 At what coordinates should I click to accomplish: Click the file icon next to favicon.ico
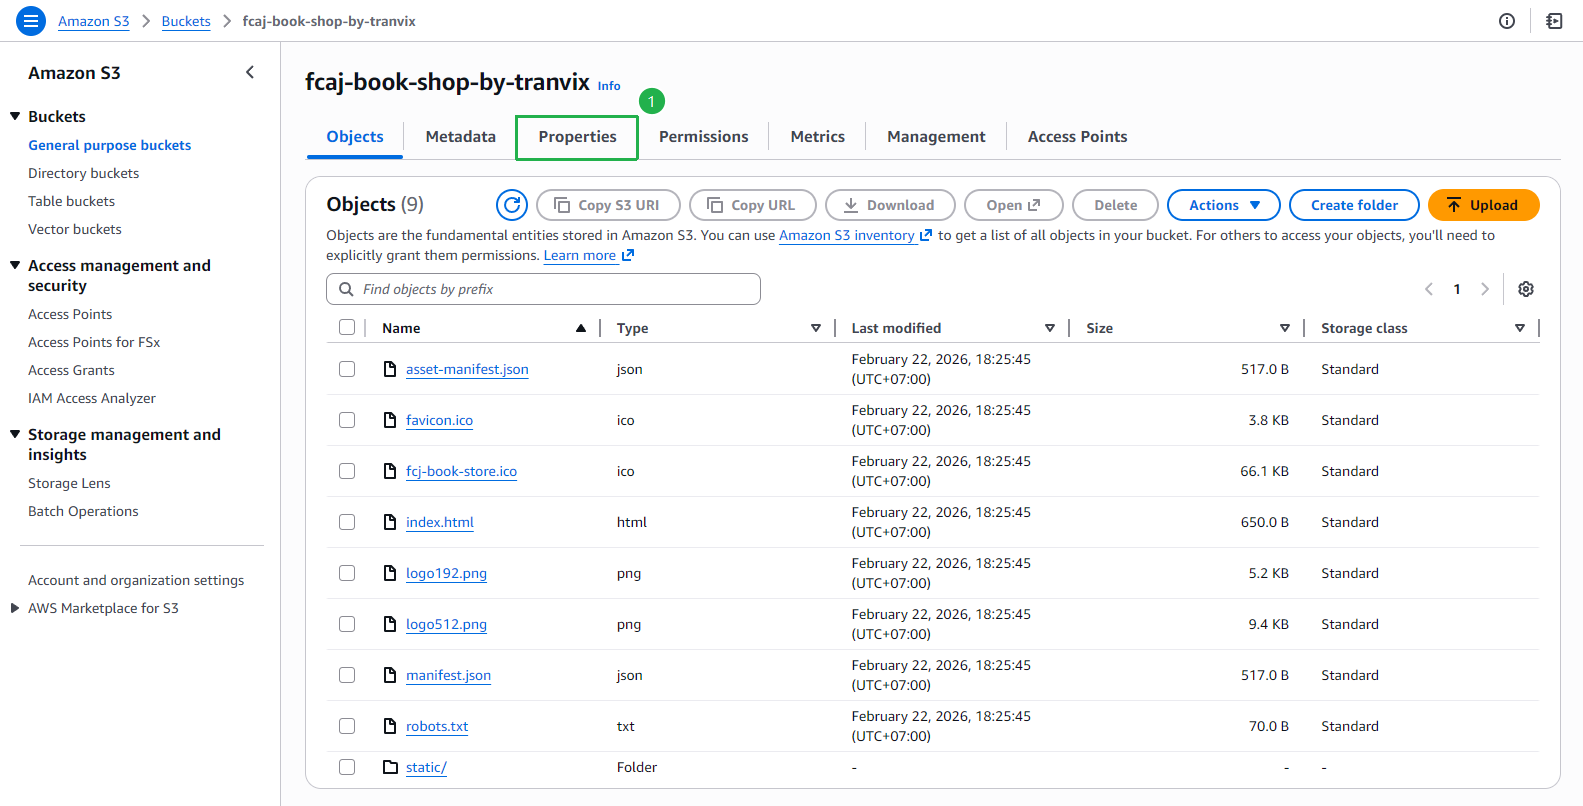click(390, 420)
